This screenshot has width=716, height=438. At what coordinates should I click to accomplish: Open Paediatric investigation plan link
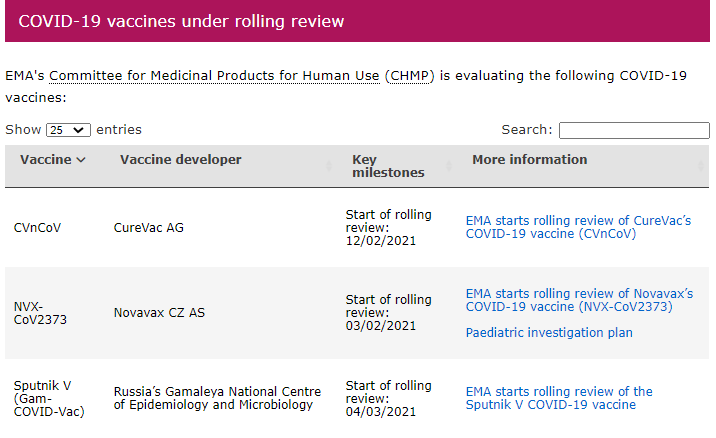(549, 333)
